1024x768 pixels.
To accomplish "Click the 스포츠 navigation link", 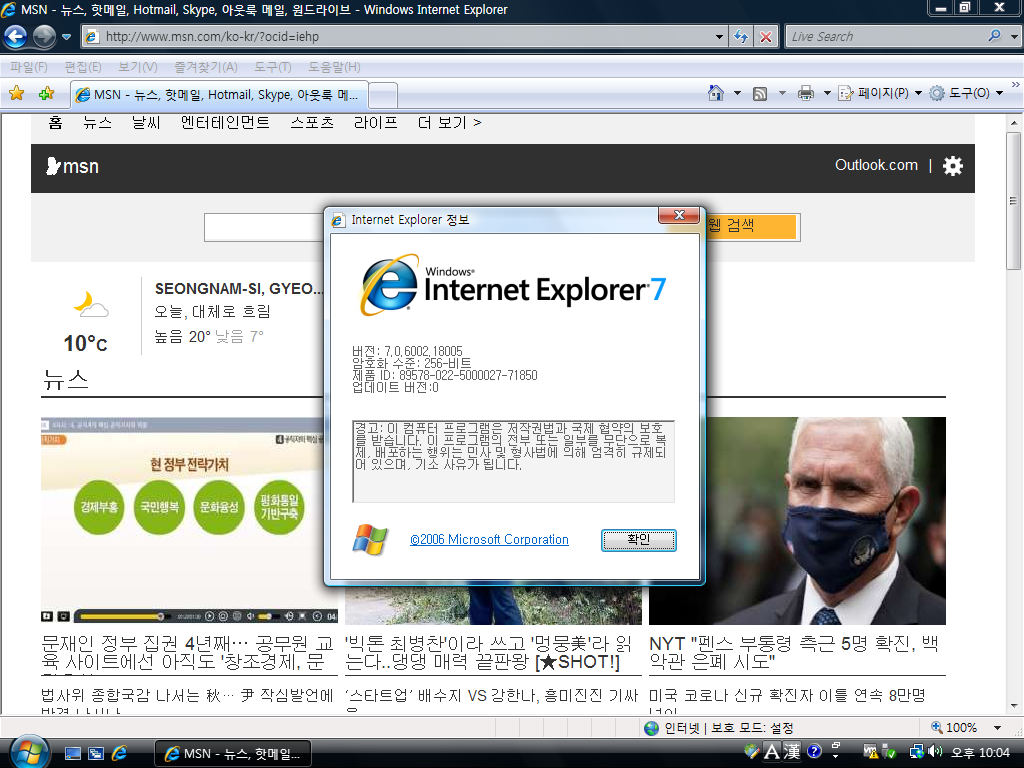I will pos(312,122).
